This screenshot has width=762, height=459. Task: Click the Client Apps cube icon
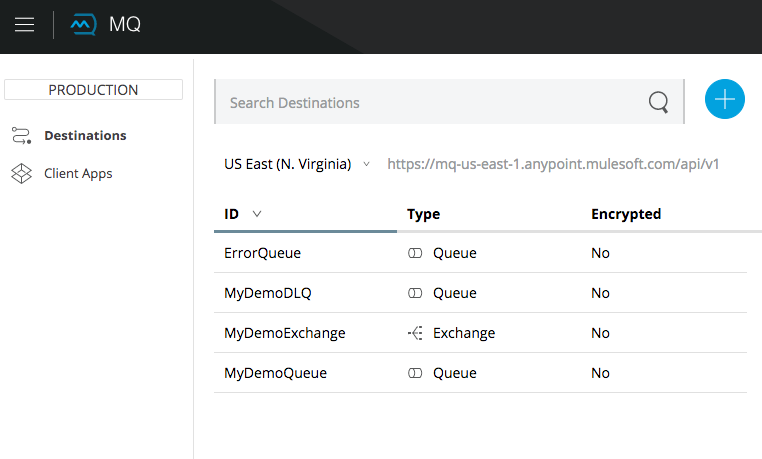(21, 173)
